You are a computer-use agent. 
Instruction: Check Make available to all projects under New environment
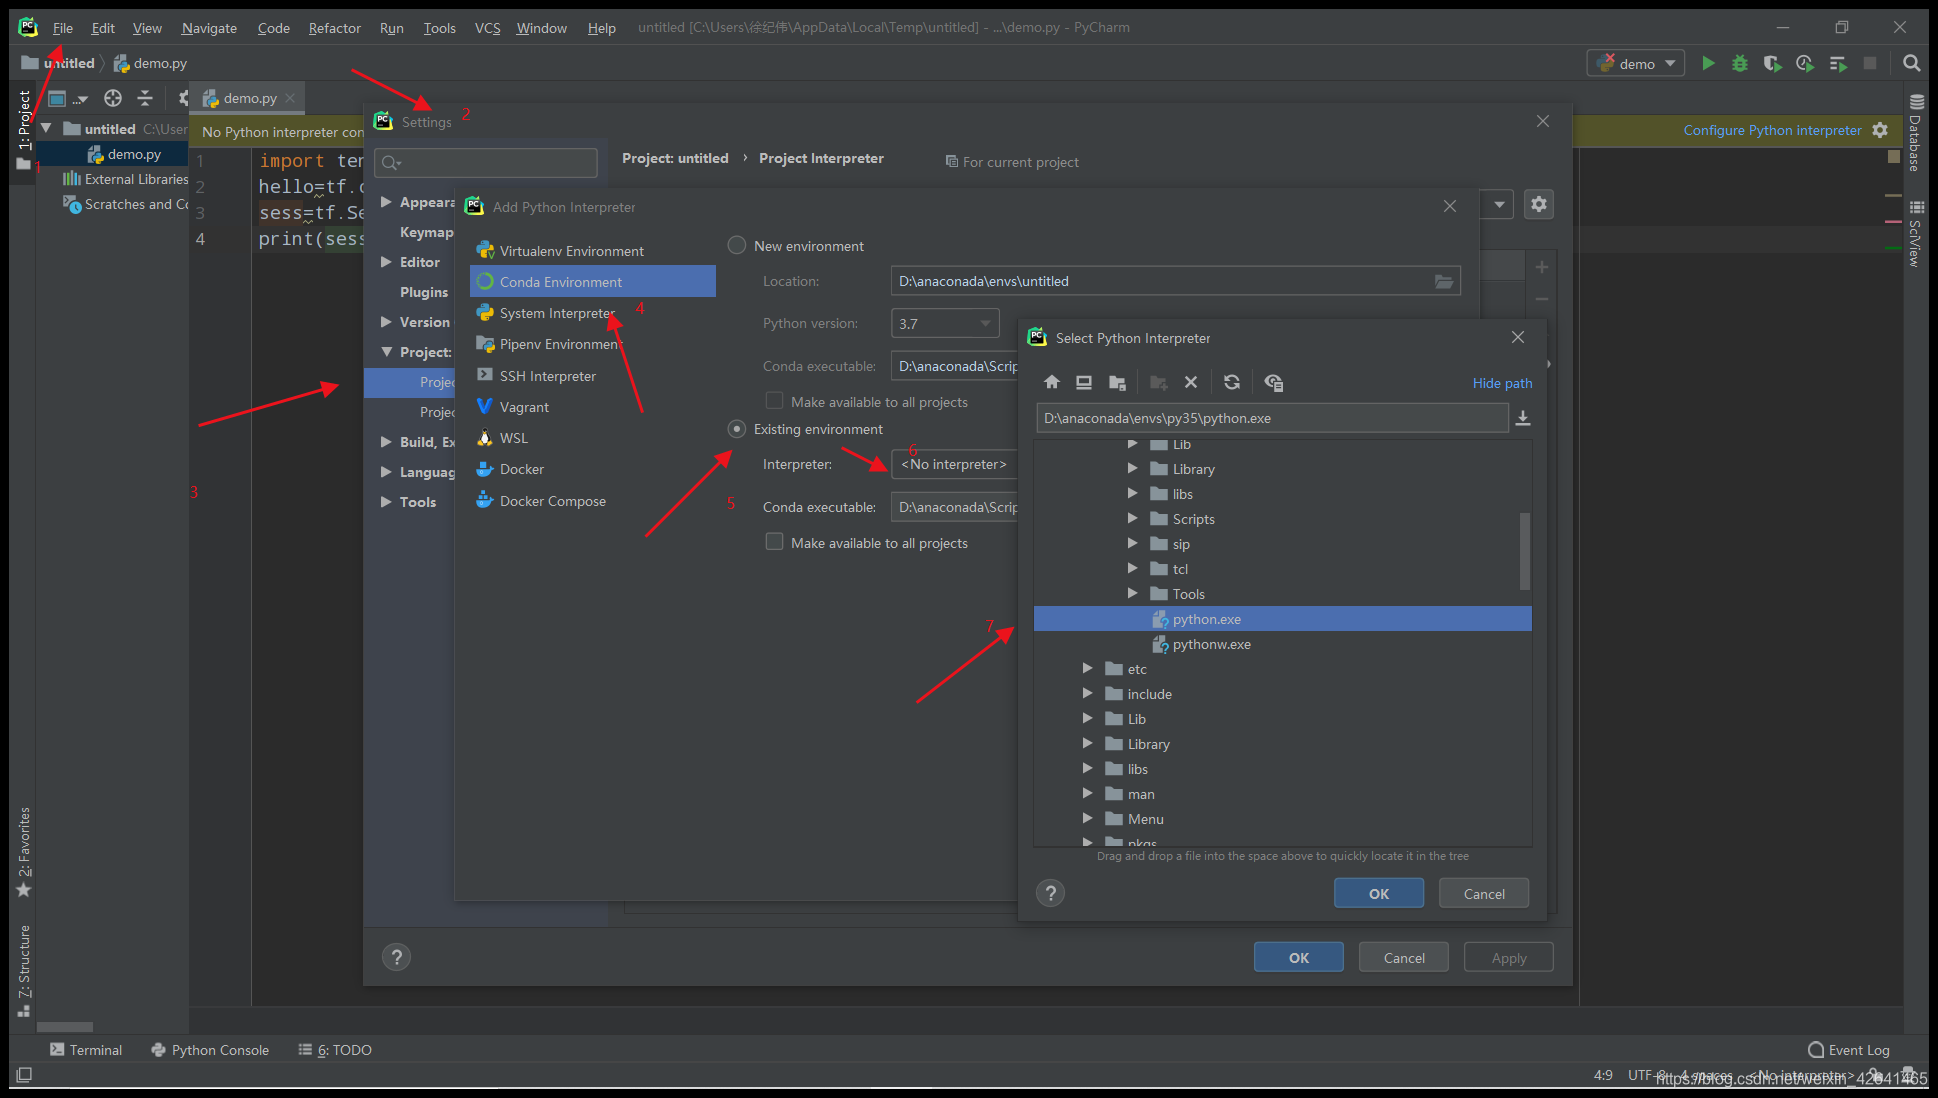(774, 401)
